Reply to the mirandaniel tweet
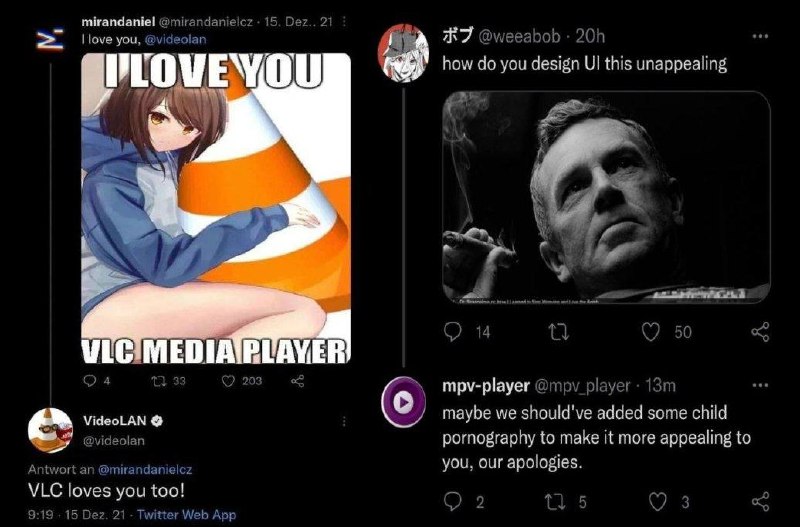This screenshot has width=800, height=527. pos(90,381)
